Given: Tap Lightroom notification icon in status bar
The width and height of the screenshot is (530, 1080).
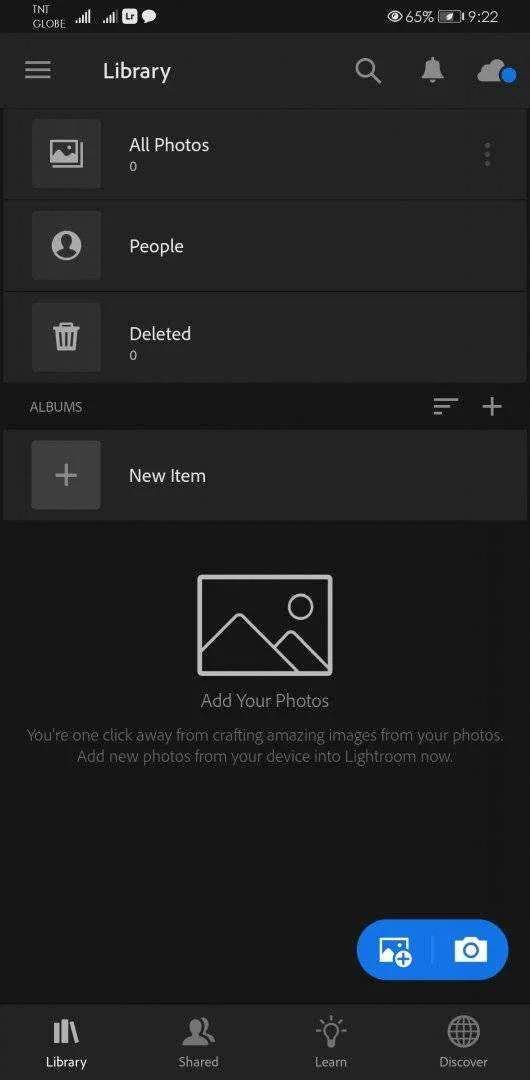Looking at the screenshot, I should pos(130,17).
